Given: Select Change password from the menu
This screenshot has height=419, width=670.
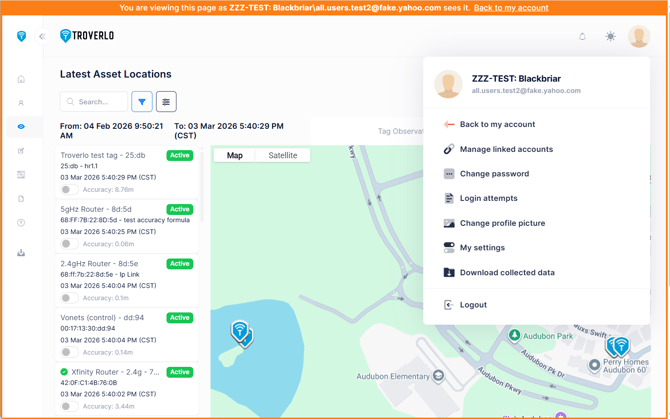Looking at the screenshot, I should click(x=494, y=174).
